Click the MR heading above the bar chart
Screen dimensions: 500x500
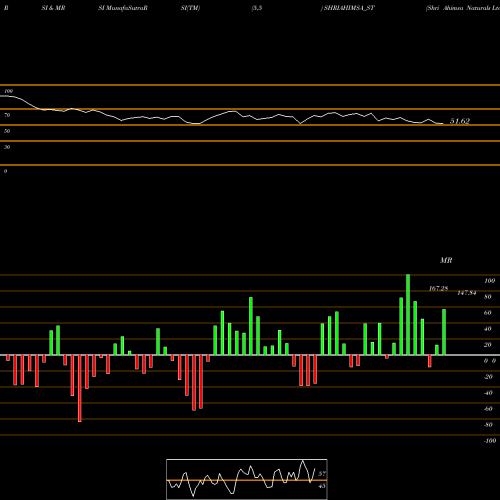(446, 260)
